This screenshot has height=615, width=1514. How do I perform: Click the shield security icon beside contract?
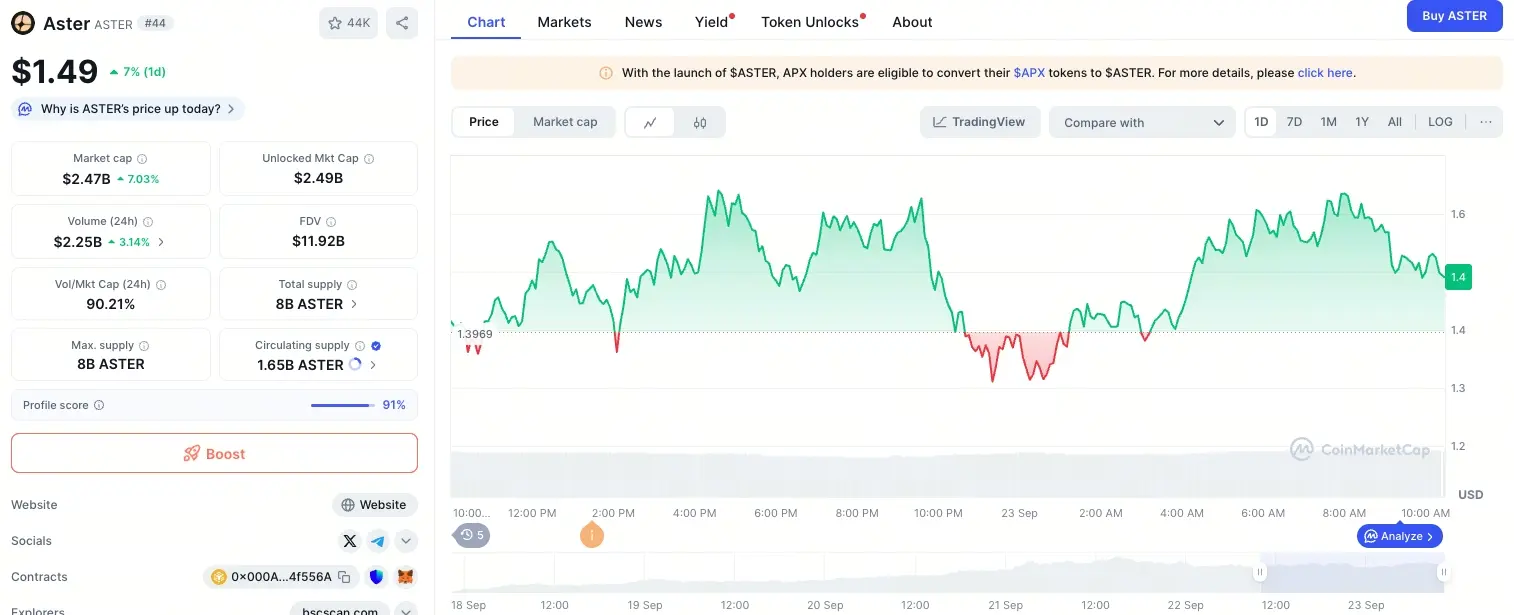[x=377, y=577]
